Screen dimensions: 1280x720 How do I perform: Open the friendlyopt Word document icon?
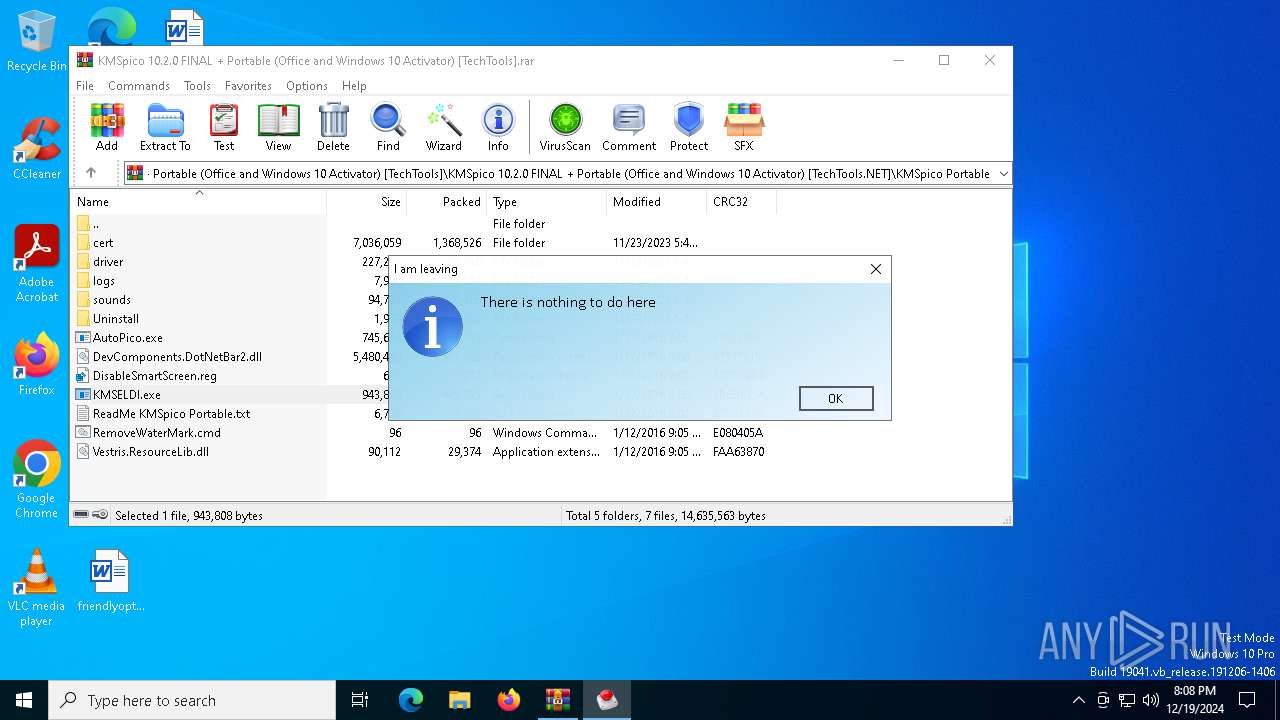110,580
